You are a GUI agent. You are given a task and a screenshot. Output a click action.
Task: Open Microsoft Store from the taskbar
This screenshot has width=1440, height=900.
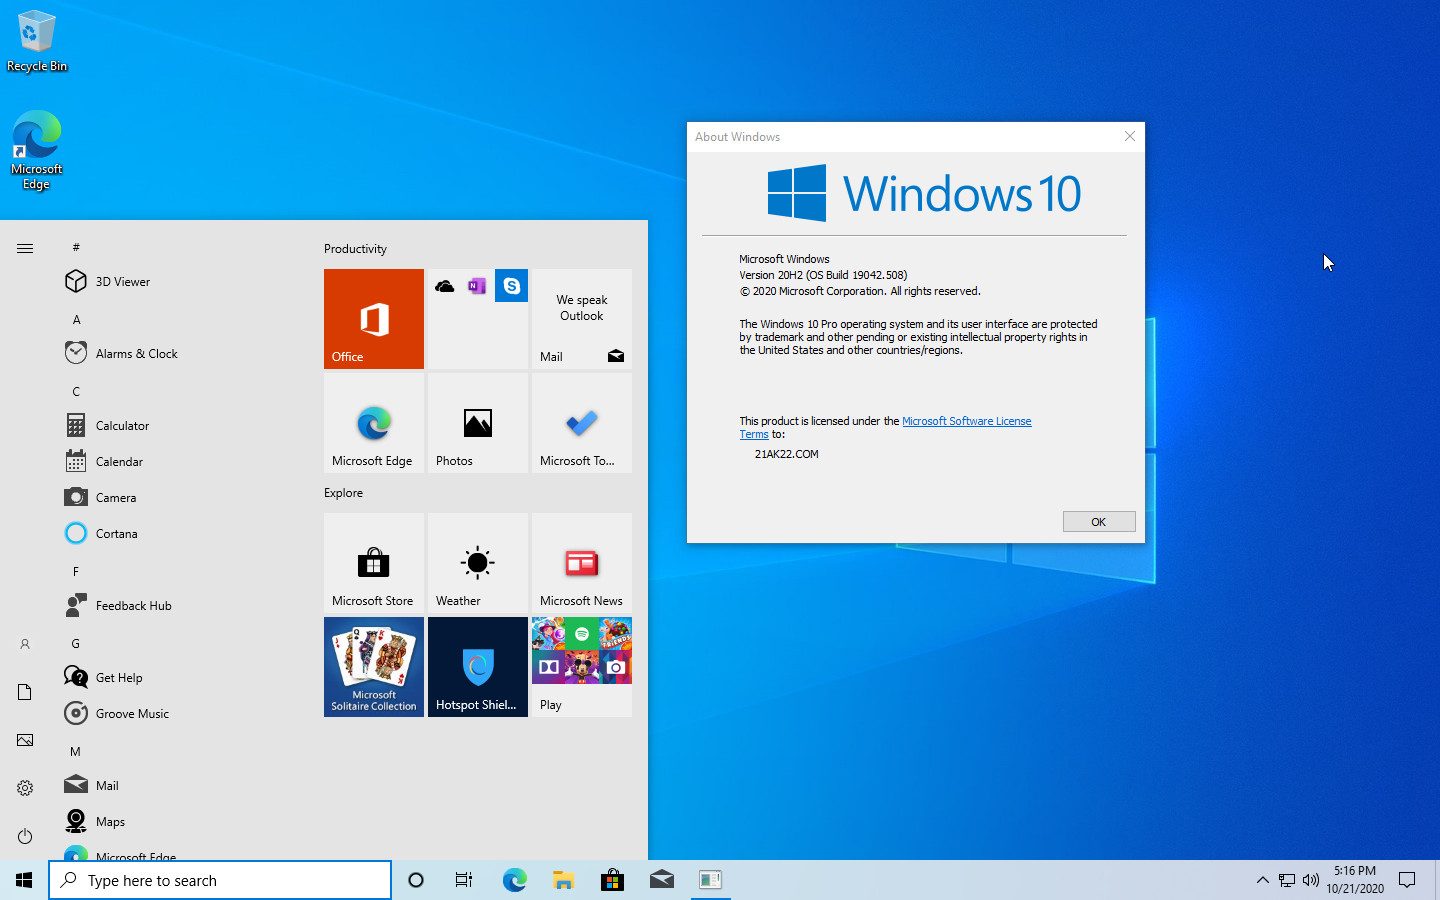(x=612, y=880)
